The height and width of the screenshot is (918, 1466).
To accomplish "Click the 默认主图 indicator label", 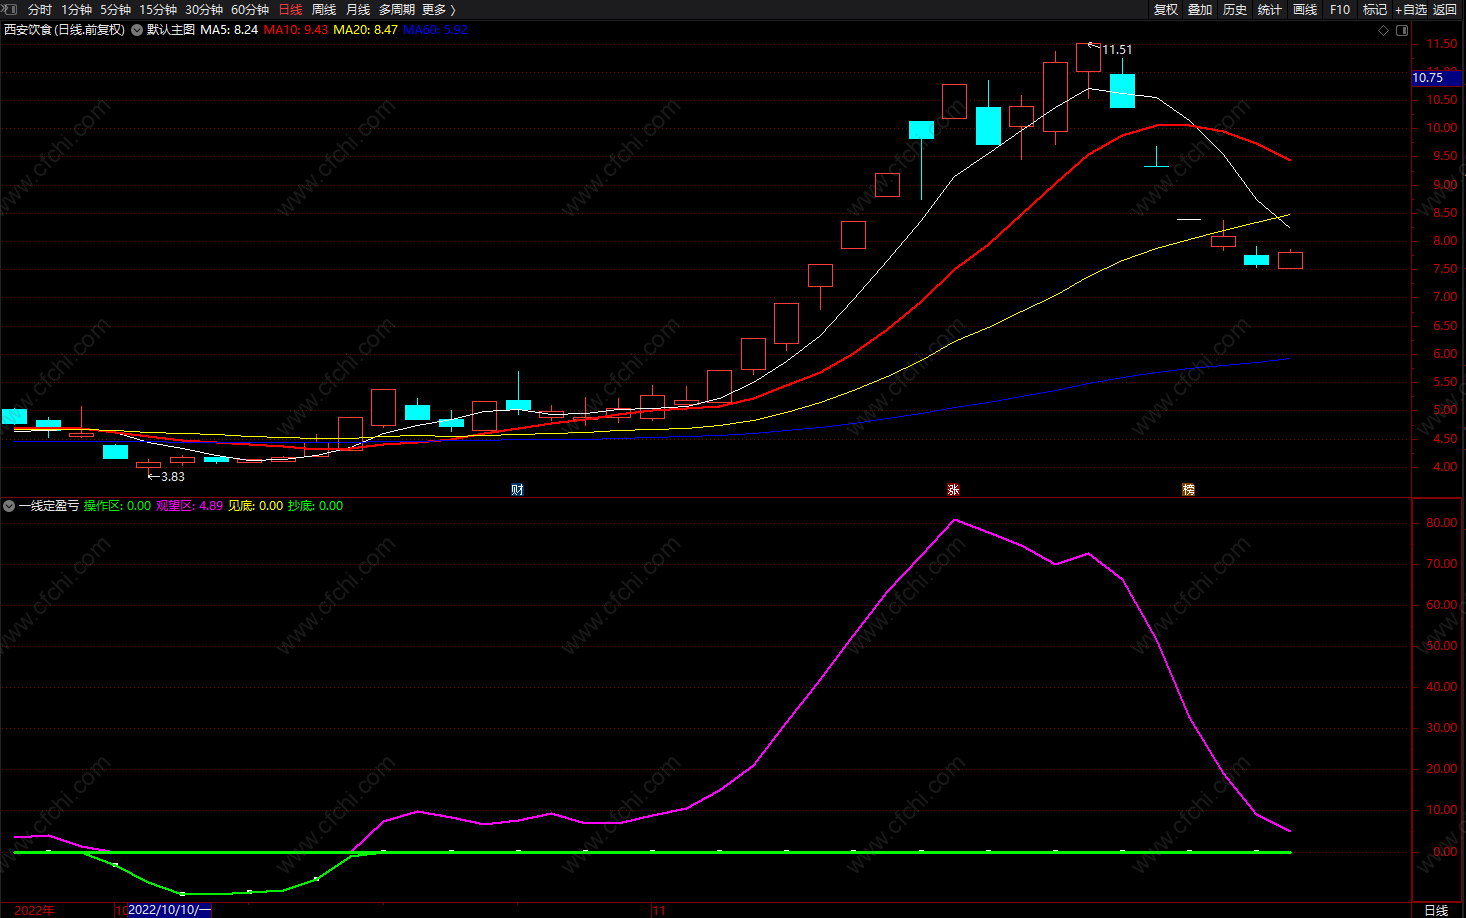I will [x=171, y=30].
